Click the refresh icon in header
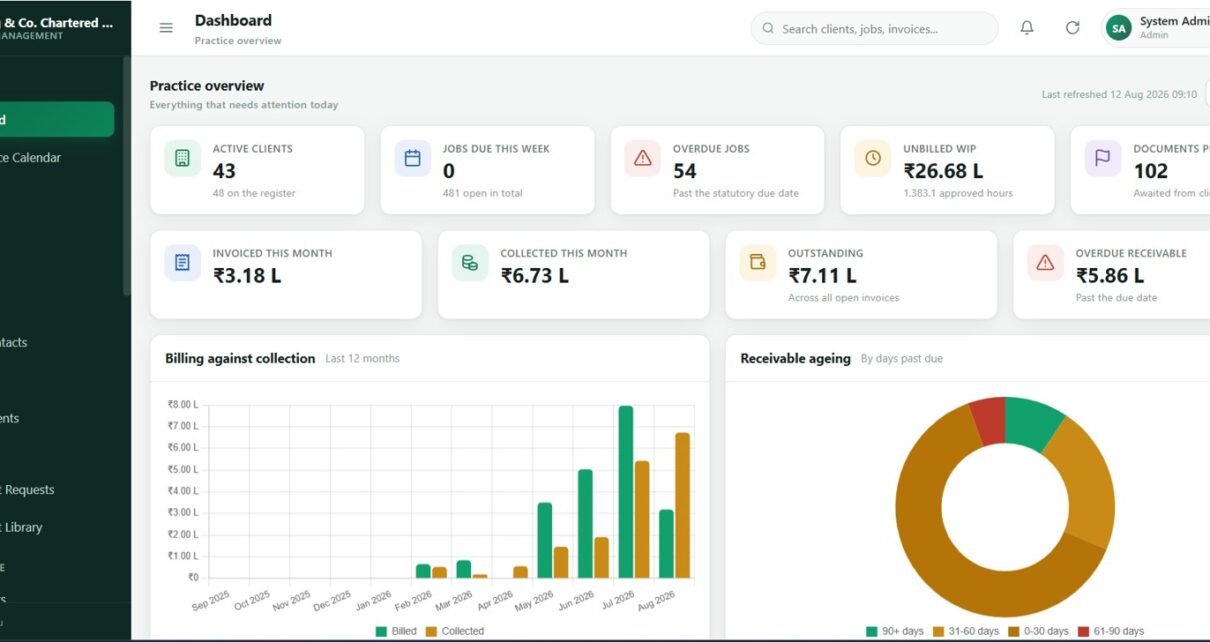1210x642 pixels. tap(1073, 28)
